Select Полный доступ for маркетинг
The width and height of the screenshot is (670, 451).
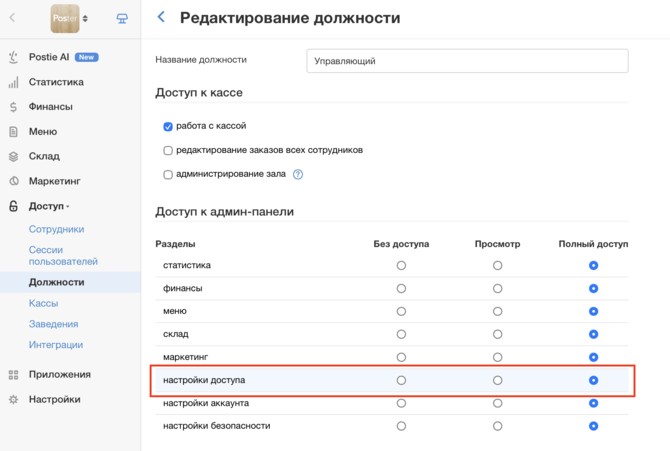click(594, 357)
